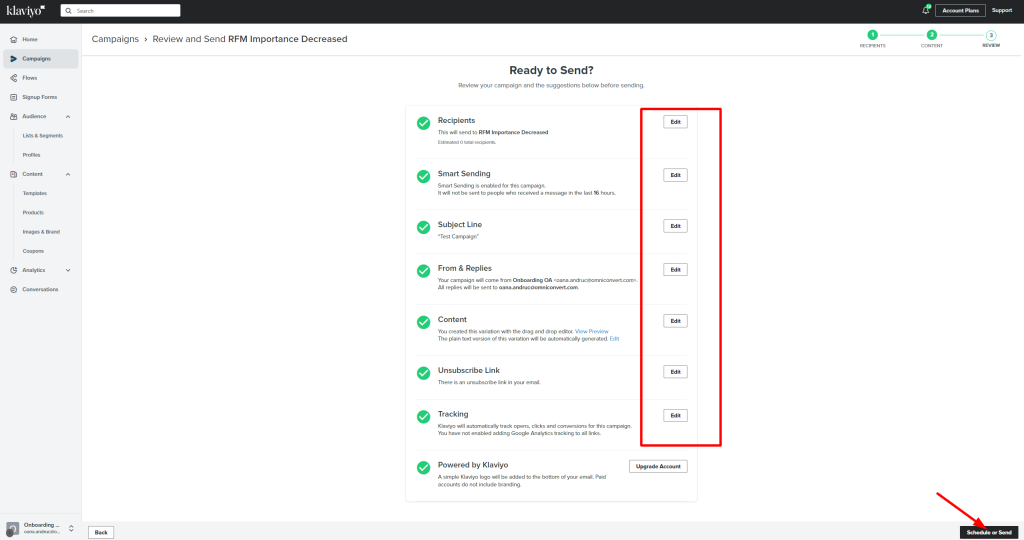Focus the Search field
Image resolution: width=1024 pixels, height=540 pixels.
pos(120,10)
